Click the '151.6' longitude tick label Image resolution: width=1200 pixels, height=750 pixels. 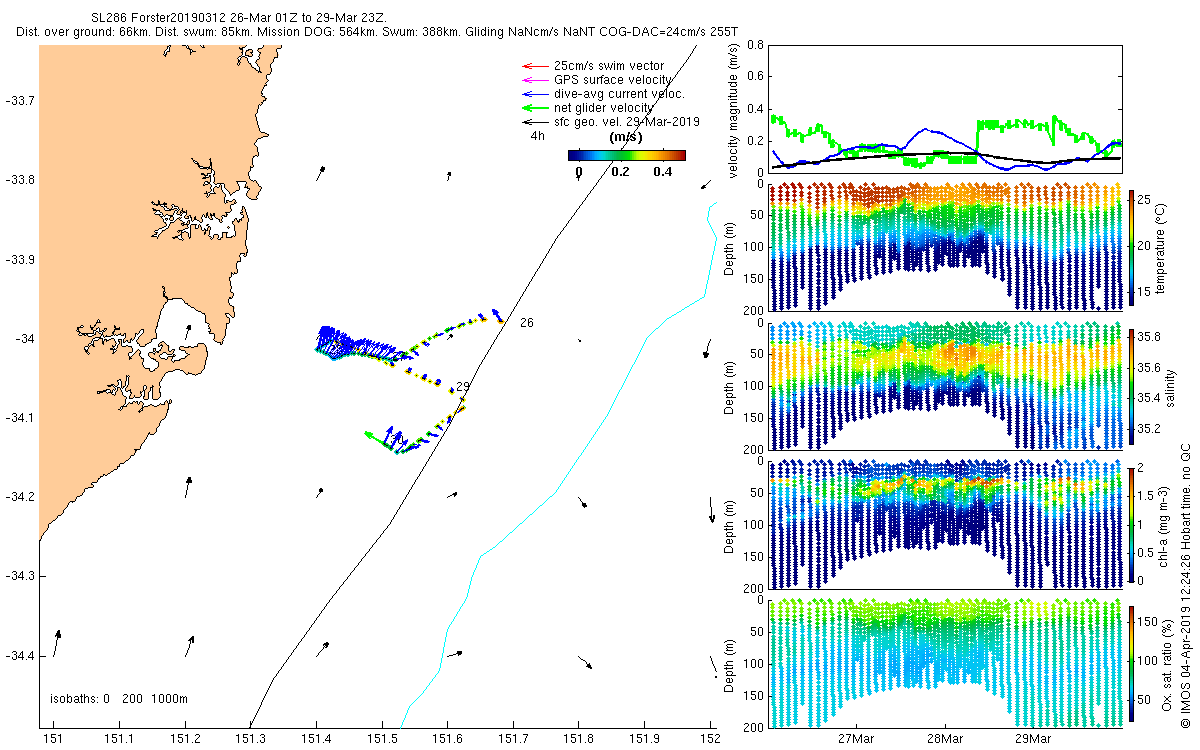448,739
